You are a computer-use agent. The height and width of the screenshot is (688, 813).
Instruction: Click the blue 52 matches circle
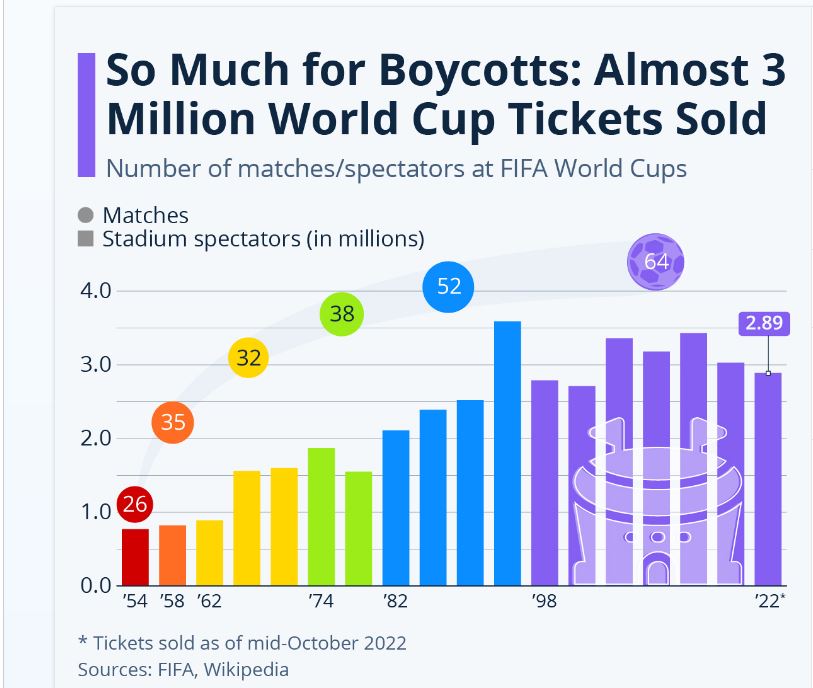[x=449, y=287]
